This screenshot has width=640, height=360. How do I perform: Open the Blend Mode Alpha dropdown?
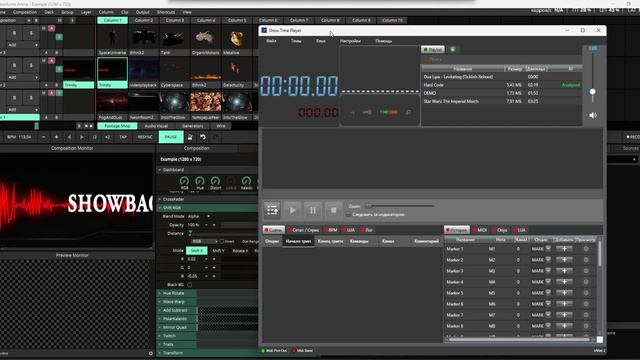pos(199,216)
